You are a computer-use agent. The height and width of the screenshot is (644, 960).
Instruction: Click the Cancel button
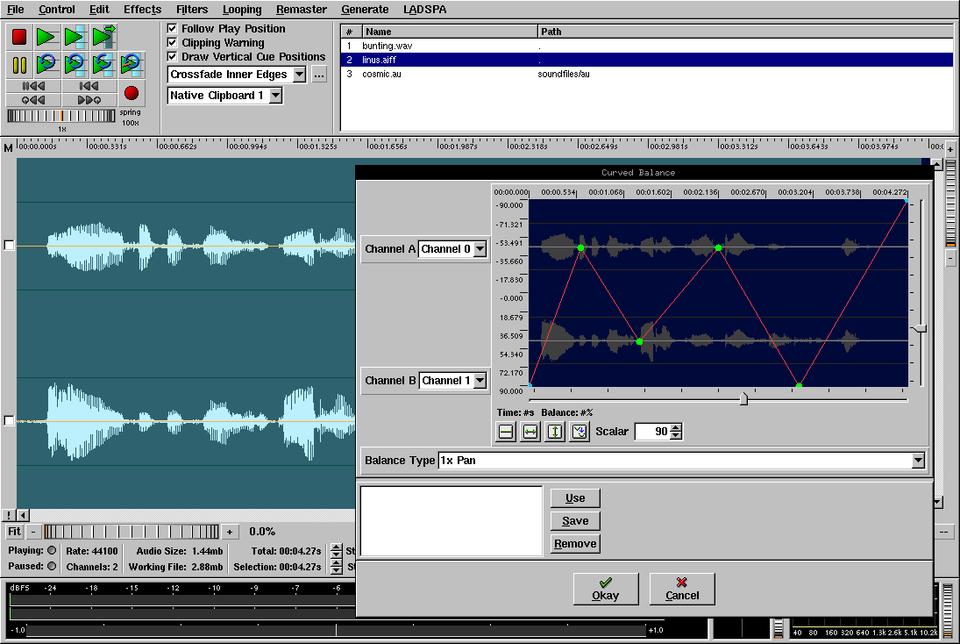point(682,588)
